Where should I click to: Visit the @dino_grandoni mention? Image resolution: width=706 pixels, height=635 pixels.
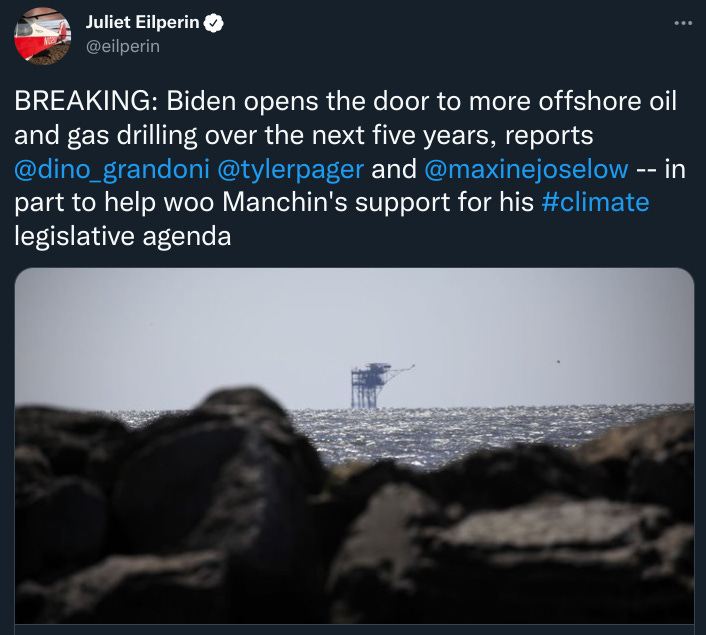[112, 170]
